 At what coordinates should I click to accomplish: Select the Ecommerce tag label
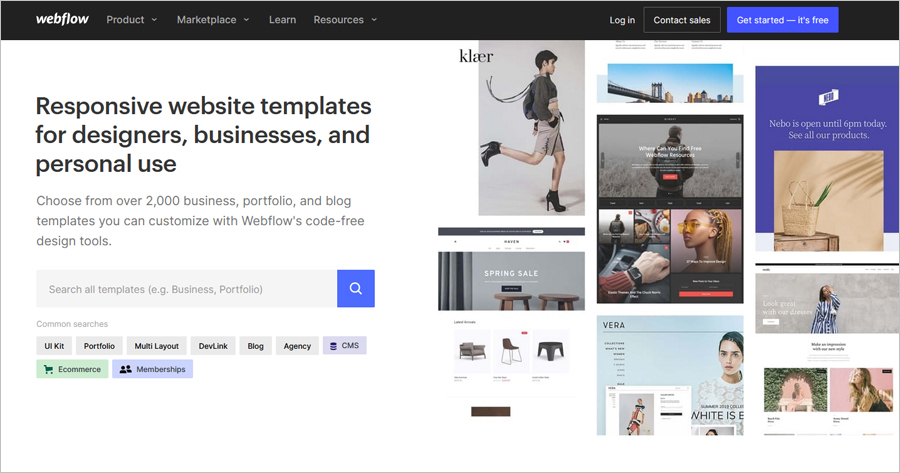pos(79,369)
